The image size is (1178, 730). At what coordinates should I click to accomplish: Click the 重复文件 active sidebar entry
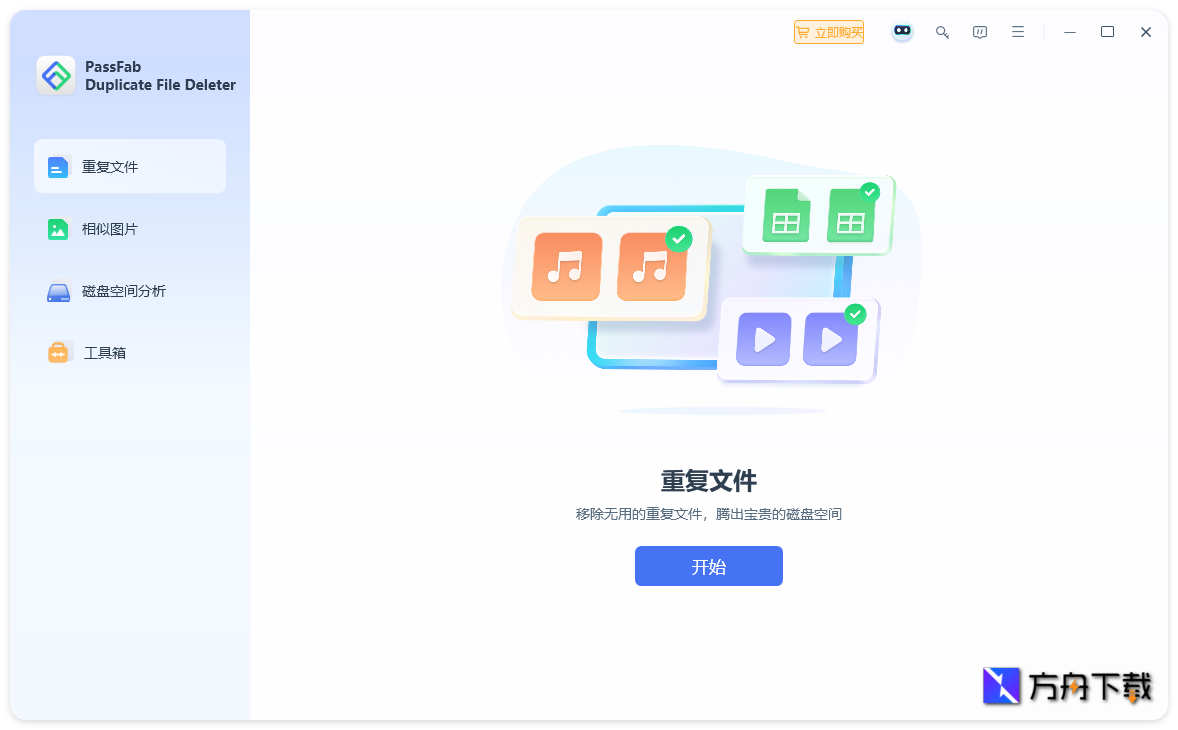(x=112, y=166)
